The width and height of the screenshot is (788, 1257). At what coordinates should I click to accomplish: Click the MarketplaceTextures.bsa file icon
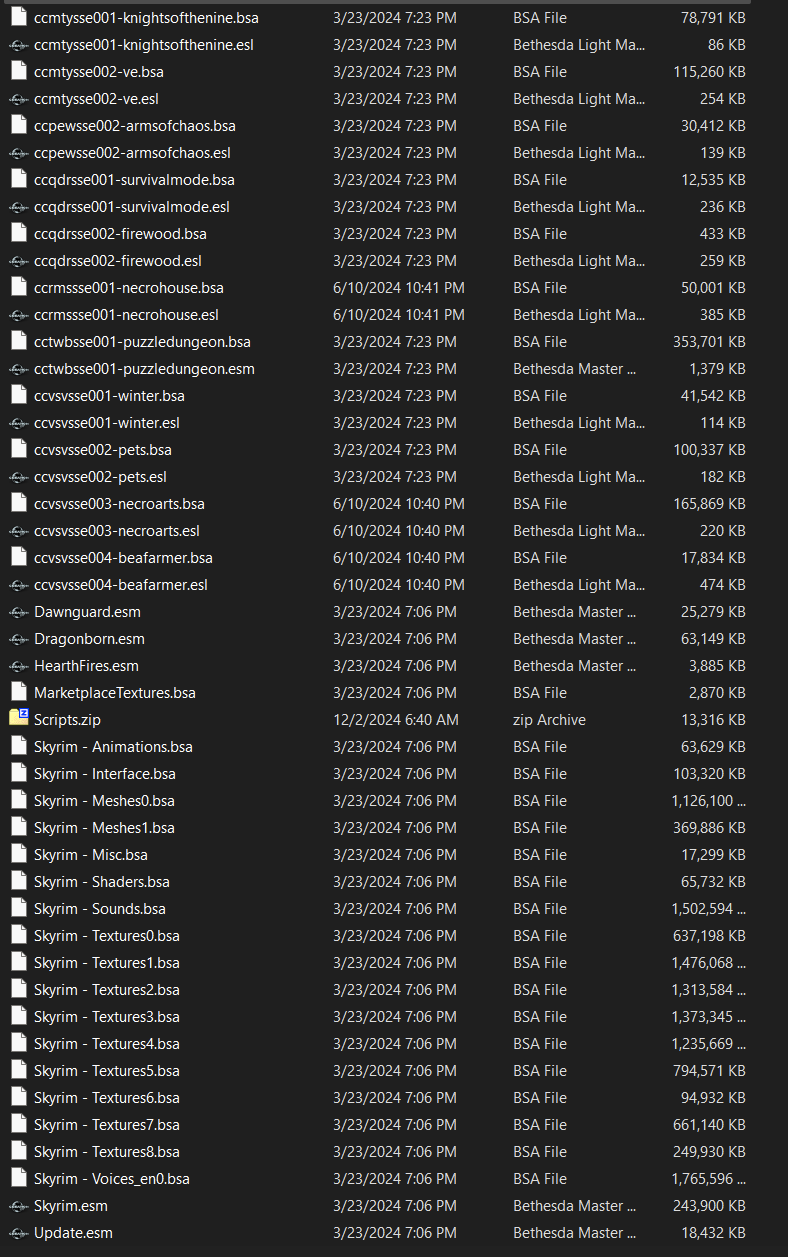point(18,692)
